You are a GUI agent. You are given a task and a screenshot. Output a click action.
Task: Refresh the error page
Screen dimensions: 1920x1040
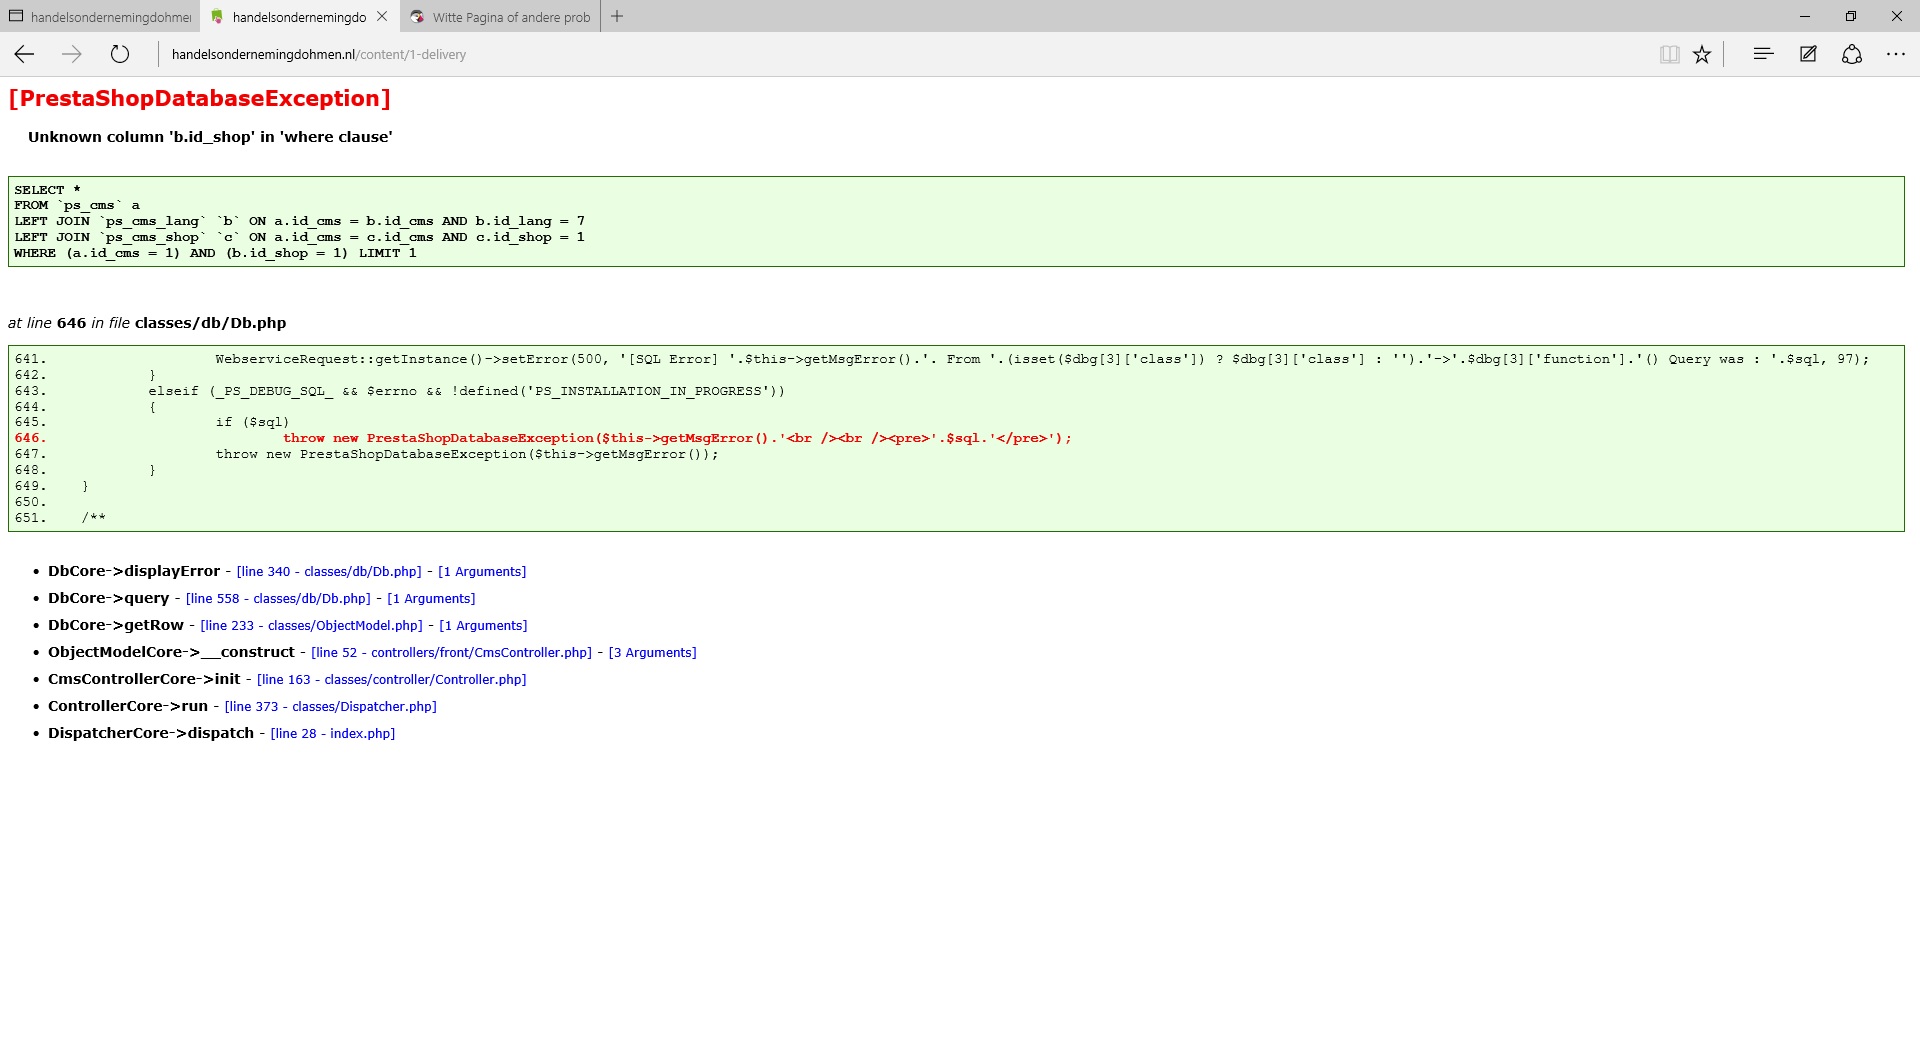click(120, 54)
